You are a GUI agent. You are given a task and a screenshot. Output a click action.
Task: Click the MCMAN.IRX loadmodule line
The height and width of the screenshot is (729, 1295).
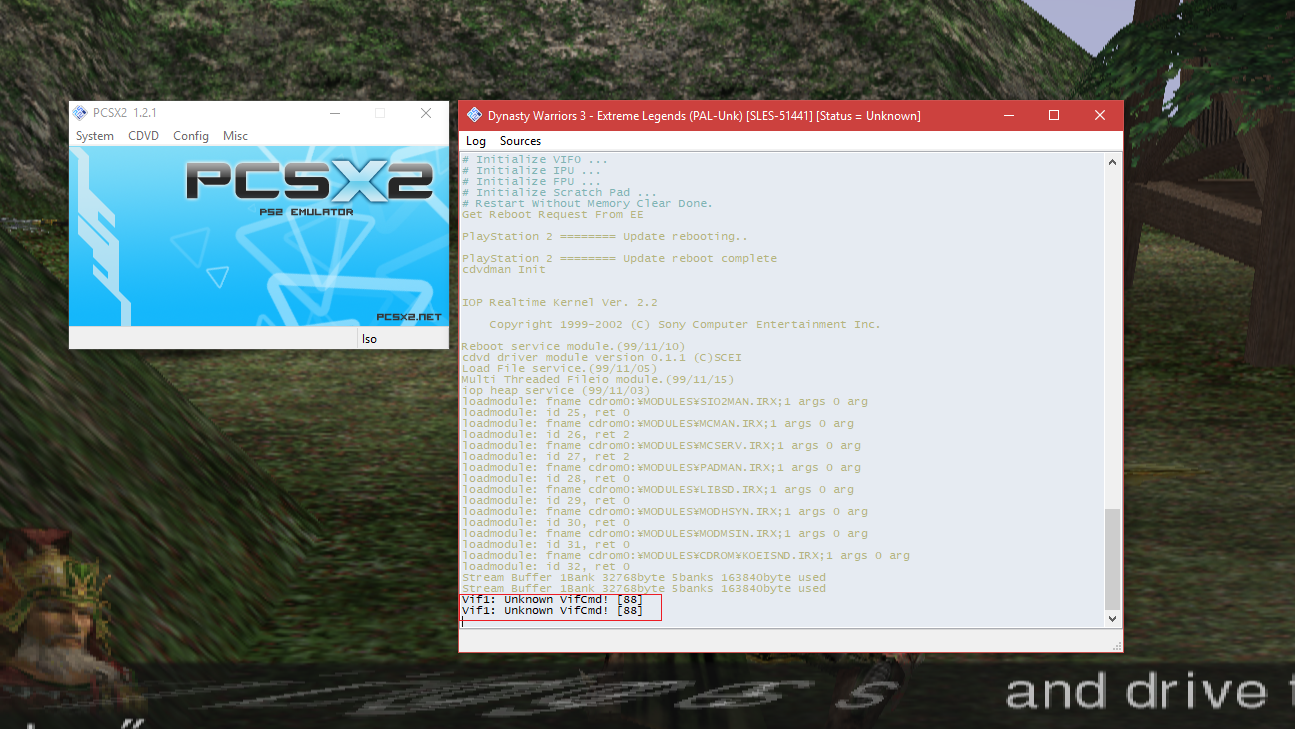pos(657,424)
